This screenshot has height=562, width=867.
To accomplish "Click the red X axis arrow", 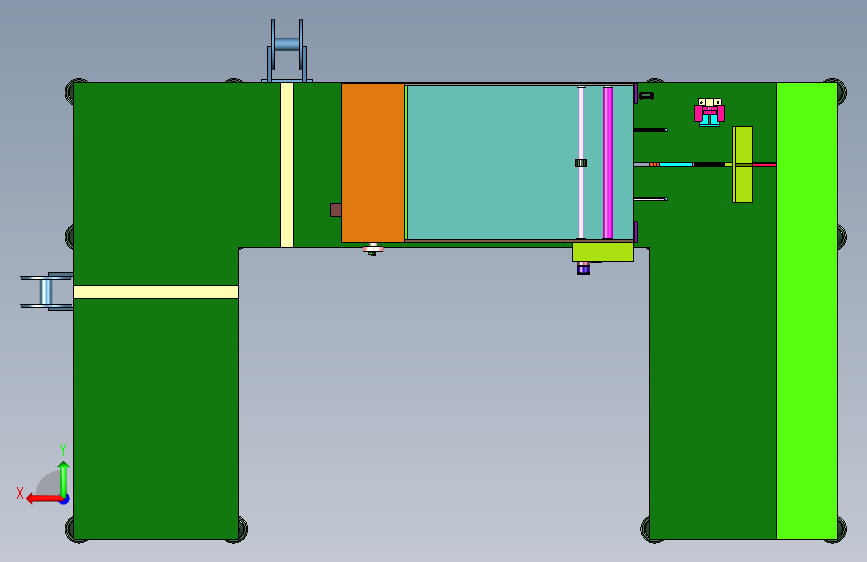I will tap(43, 499).
